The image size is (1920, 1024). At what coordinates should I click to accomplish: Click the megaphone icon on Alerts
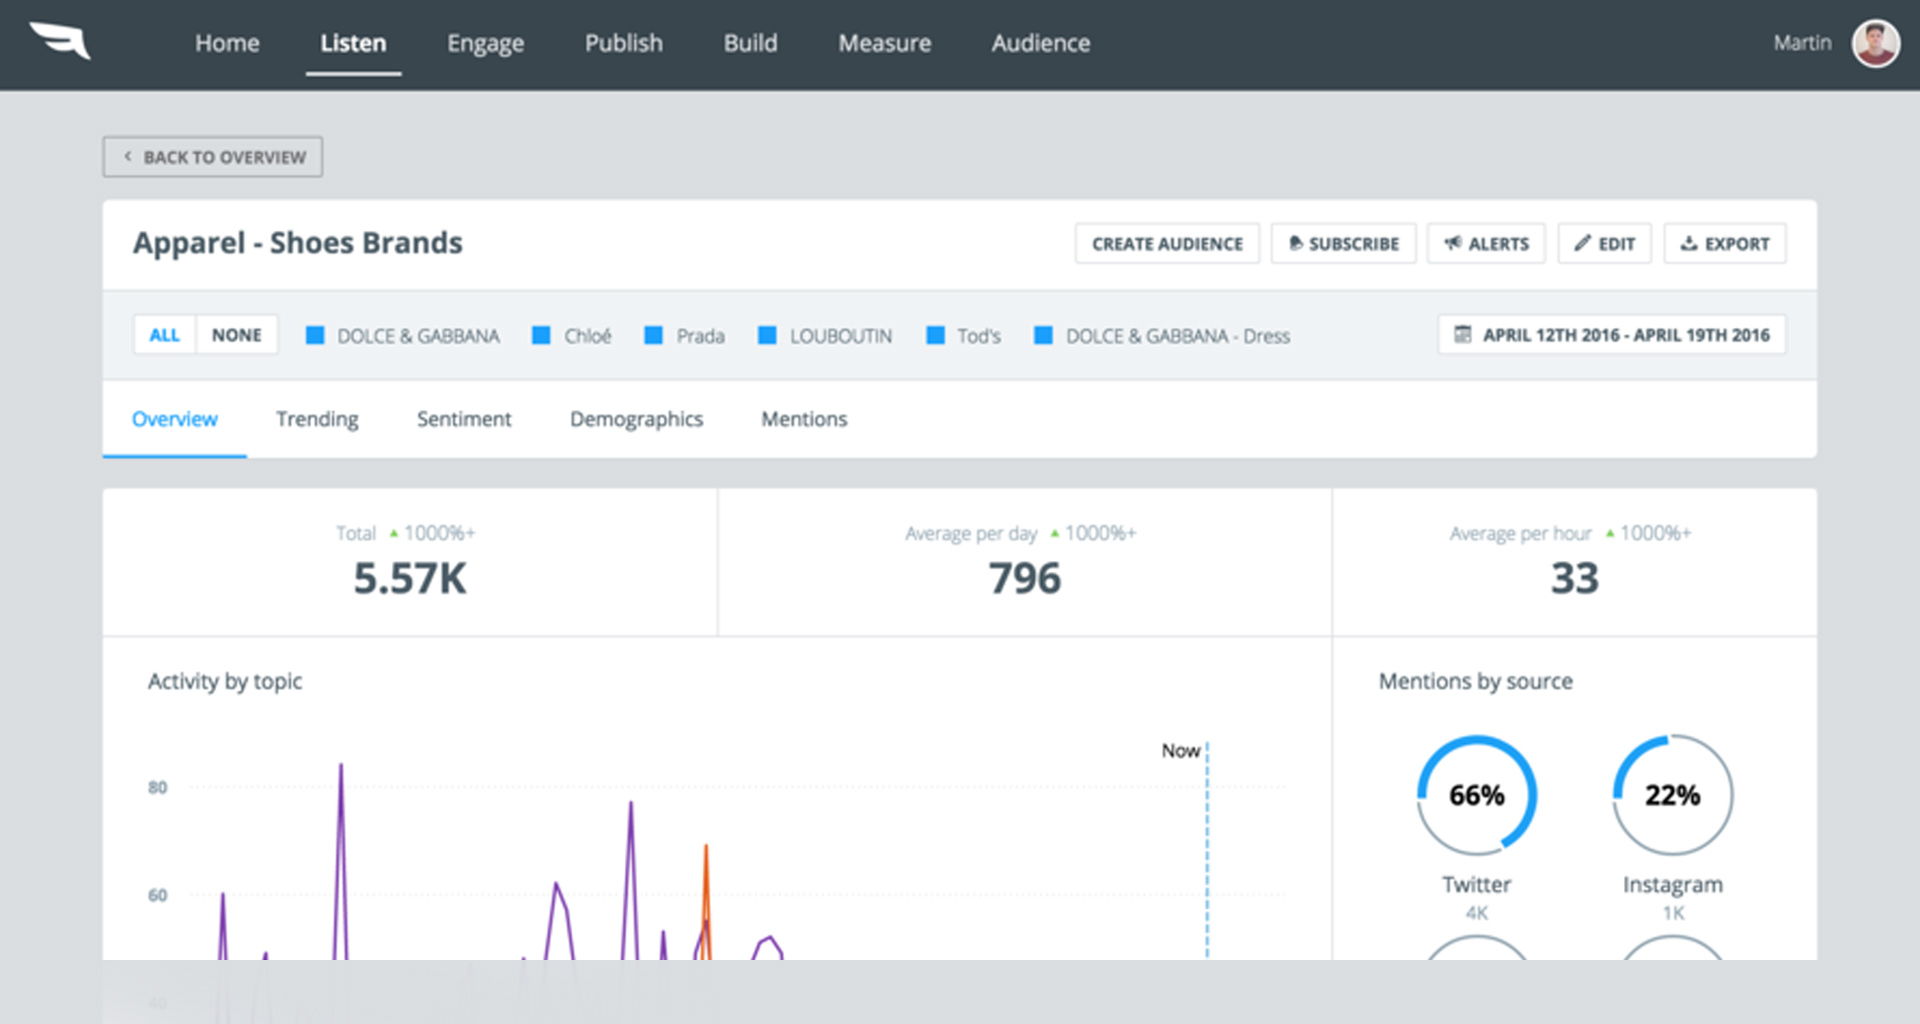coord(1453,243)
